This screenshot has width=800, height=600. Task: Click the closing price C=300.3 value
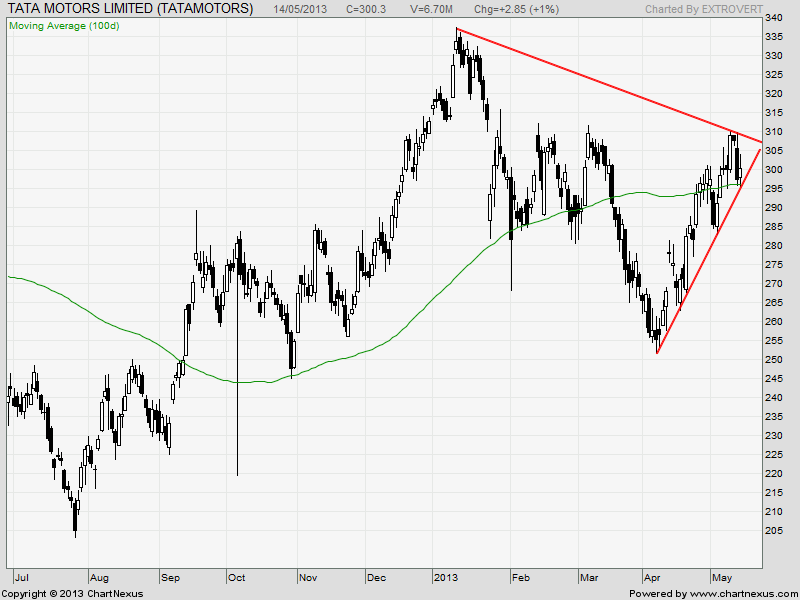[x=366, y=10]
